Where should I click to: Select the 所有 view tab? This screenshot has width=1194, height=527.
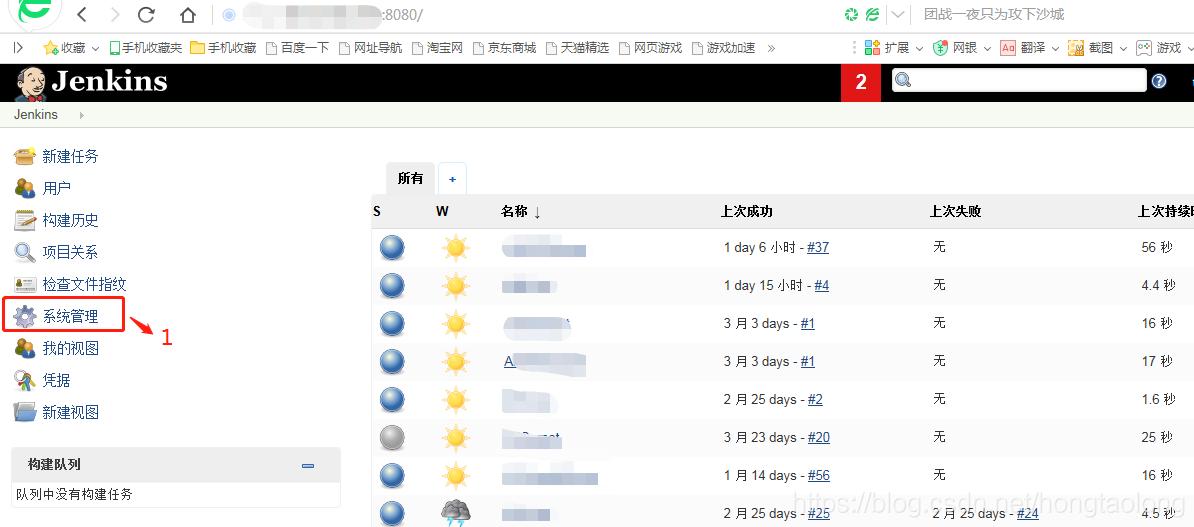[410, 178]
